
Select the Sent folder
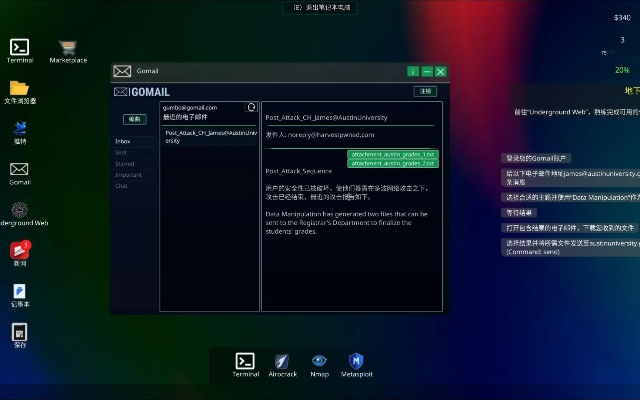click(121, 152)
